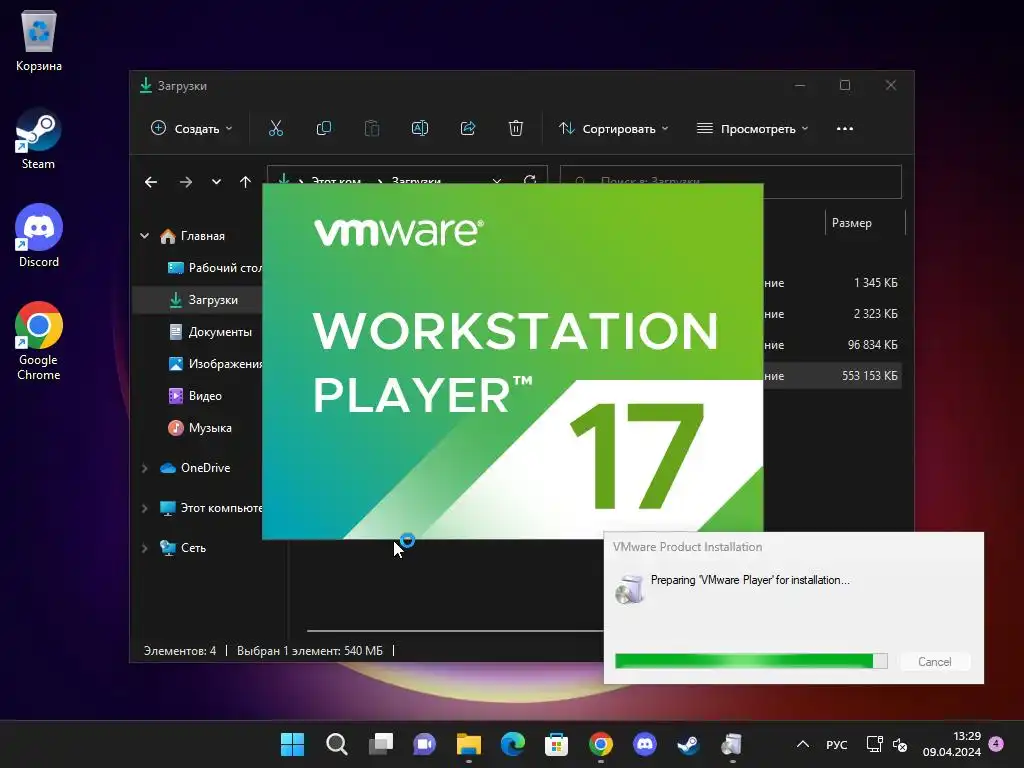The image size is (1024, 768).
Task: Show hidden tray icons chevron
Action: pyautogui.click(x=803, y=744)
